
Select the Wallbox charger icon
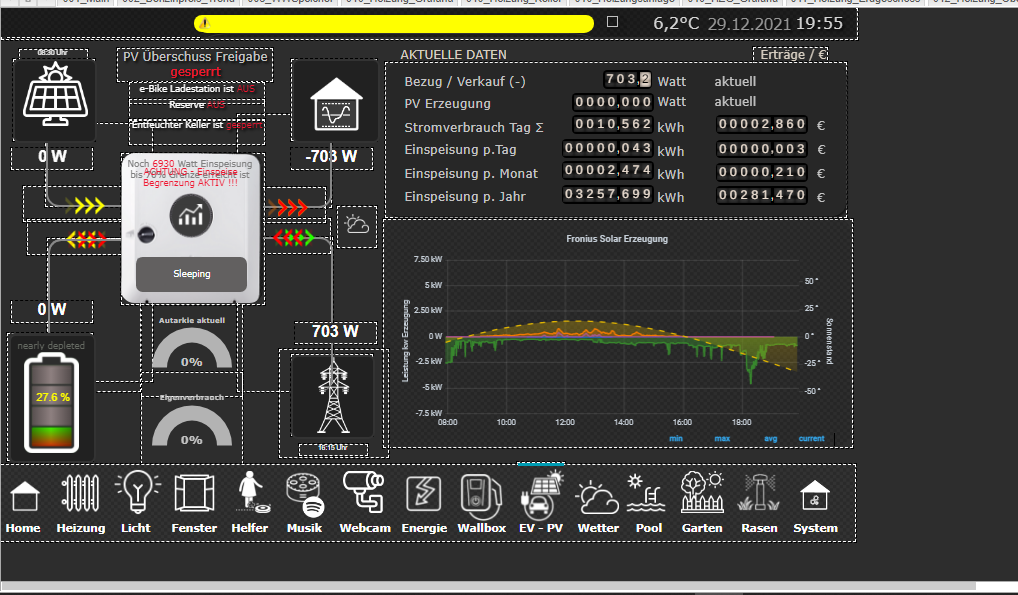click(x=482, y=495)
